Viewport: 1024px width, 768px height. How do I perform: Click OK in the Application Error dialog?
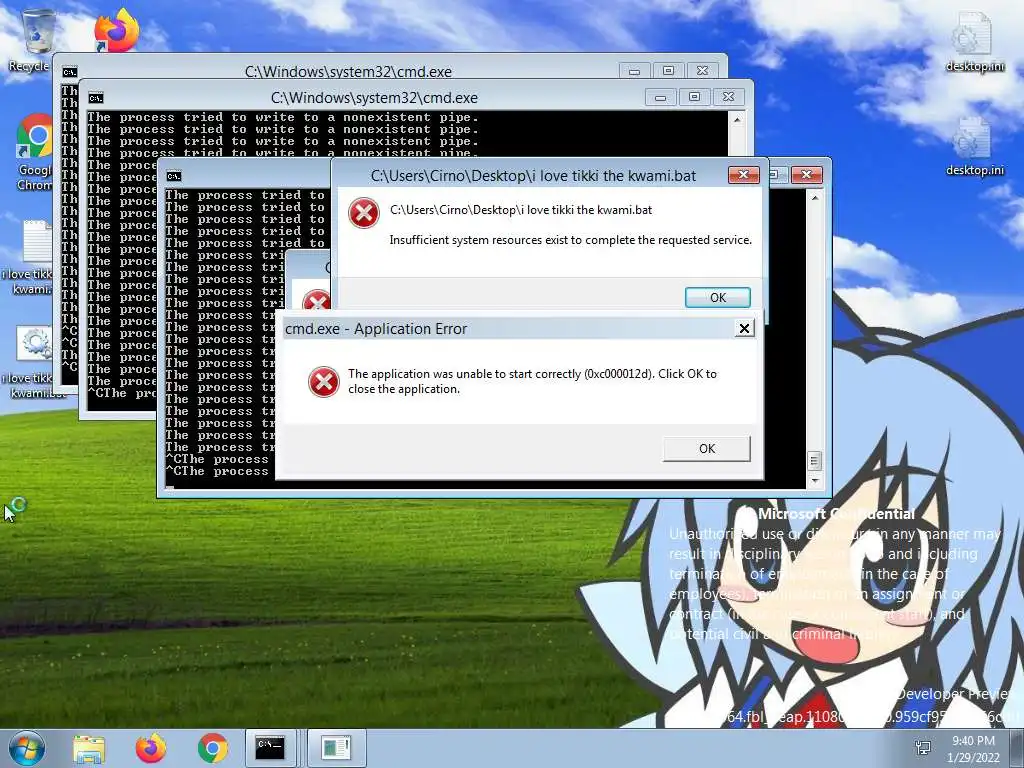[707, 449]
